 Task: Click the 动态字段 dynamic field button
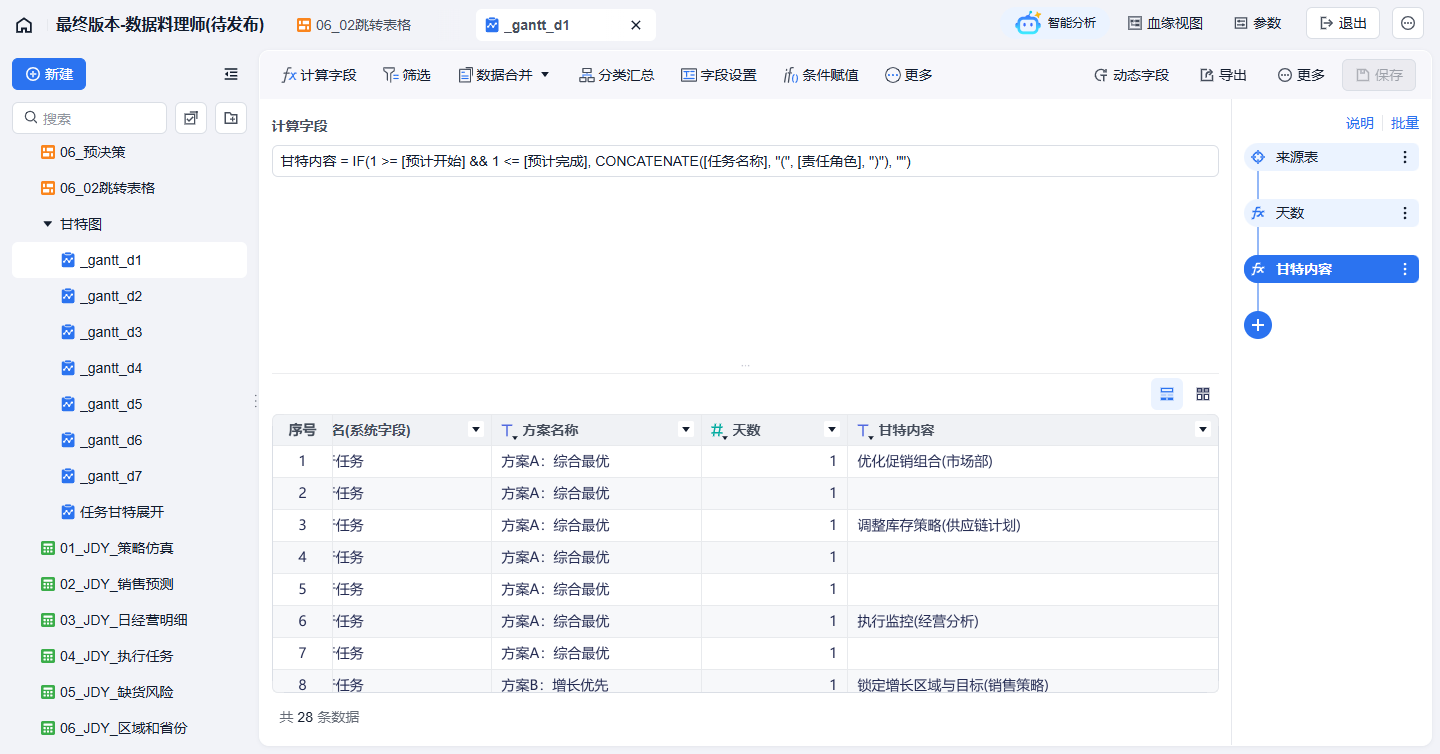point(1132,75)
